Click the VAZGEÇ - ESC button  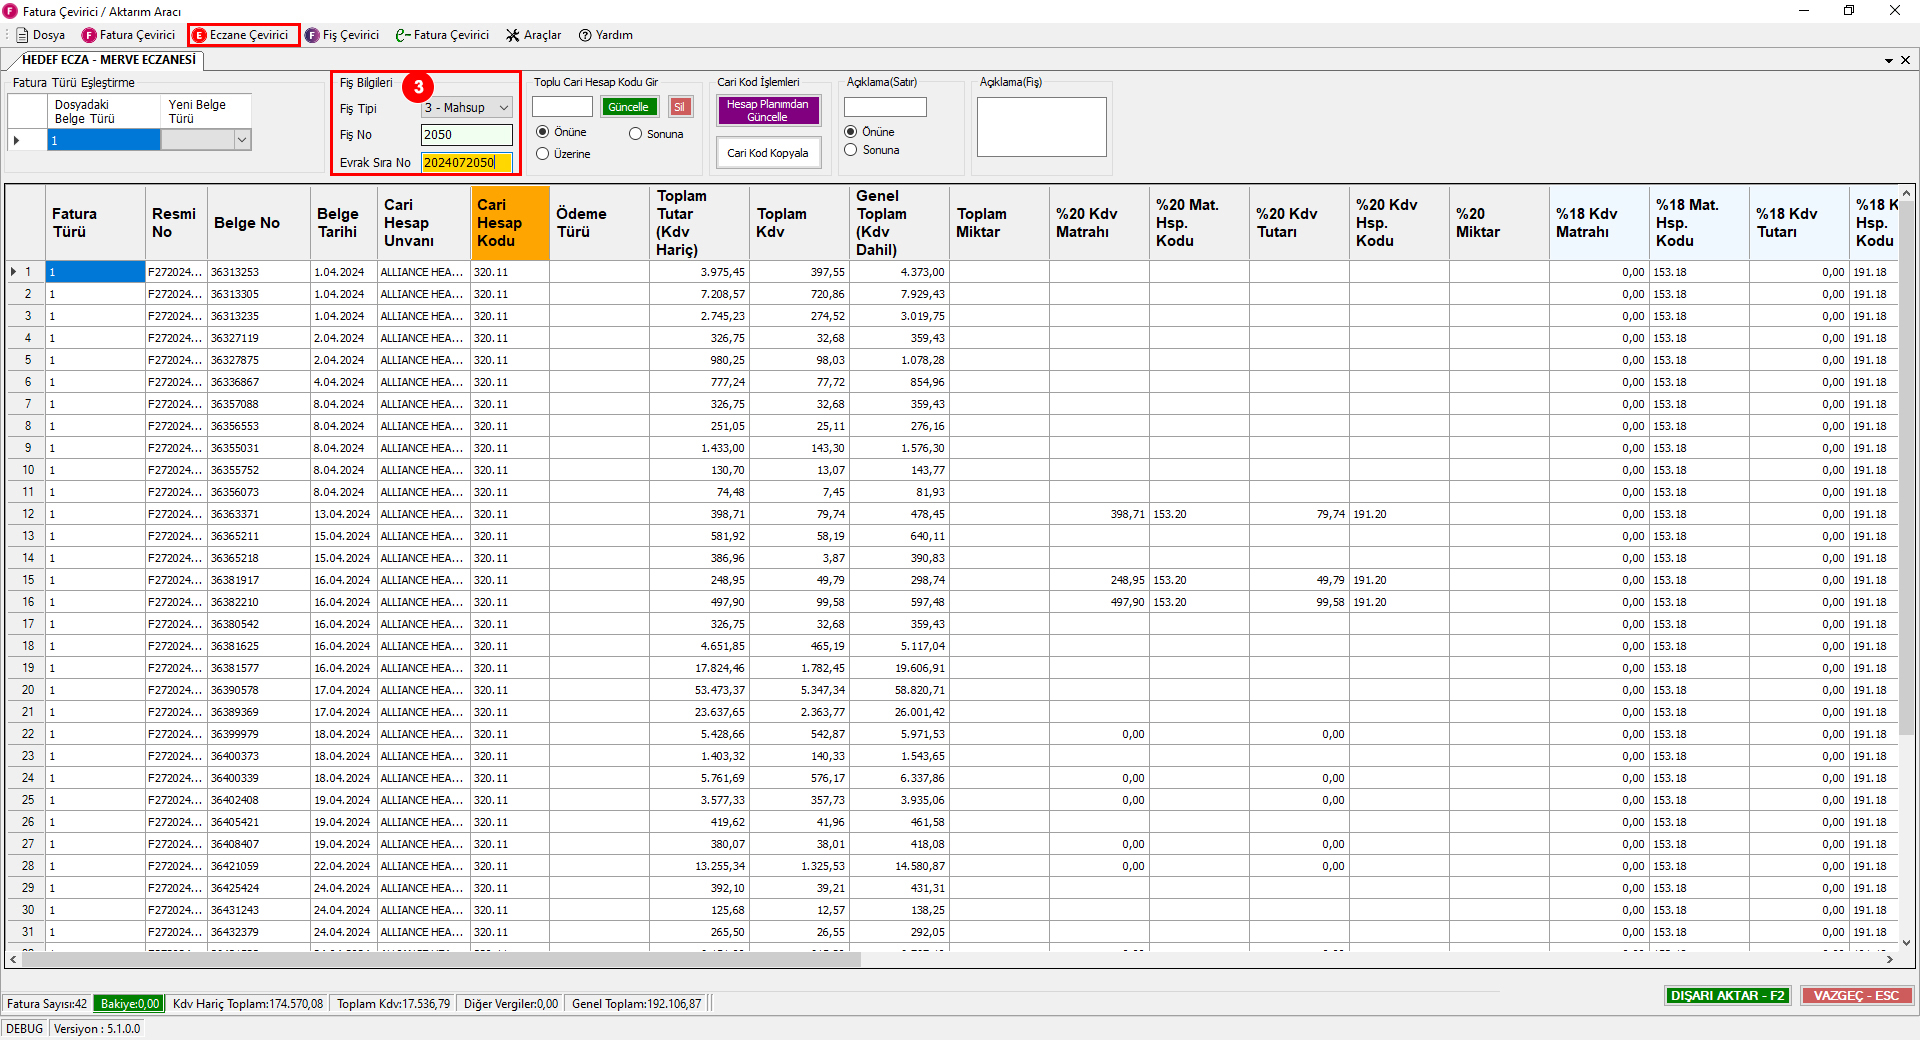(x=1856, y=996)
